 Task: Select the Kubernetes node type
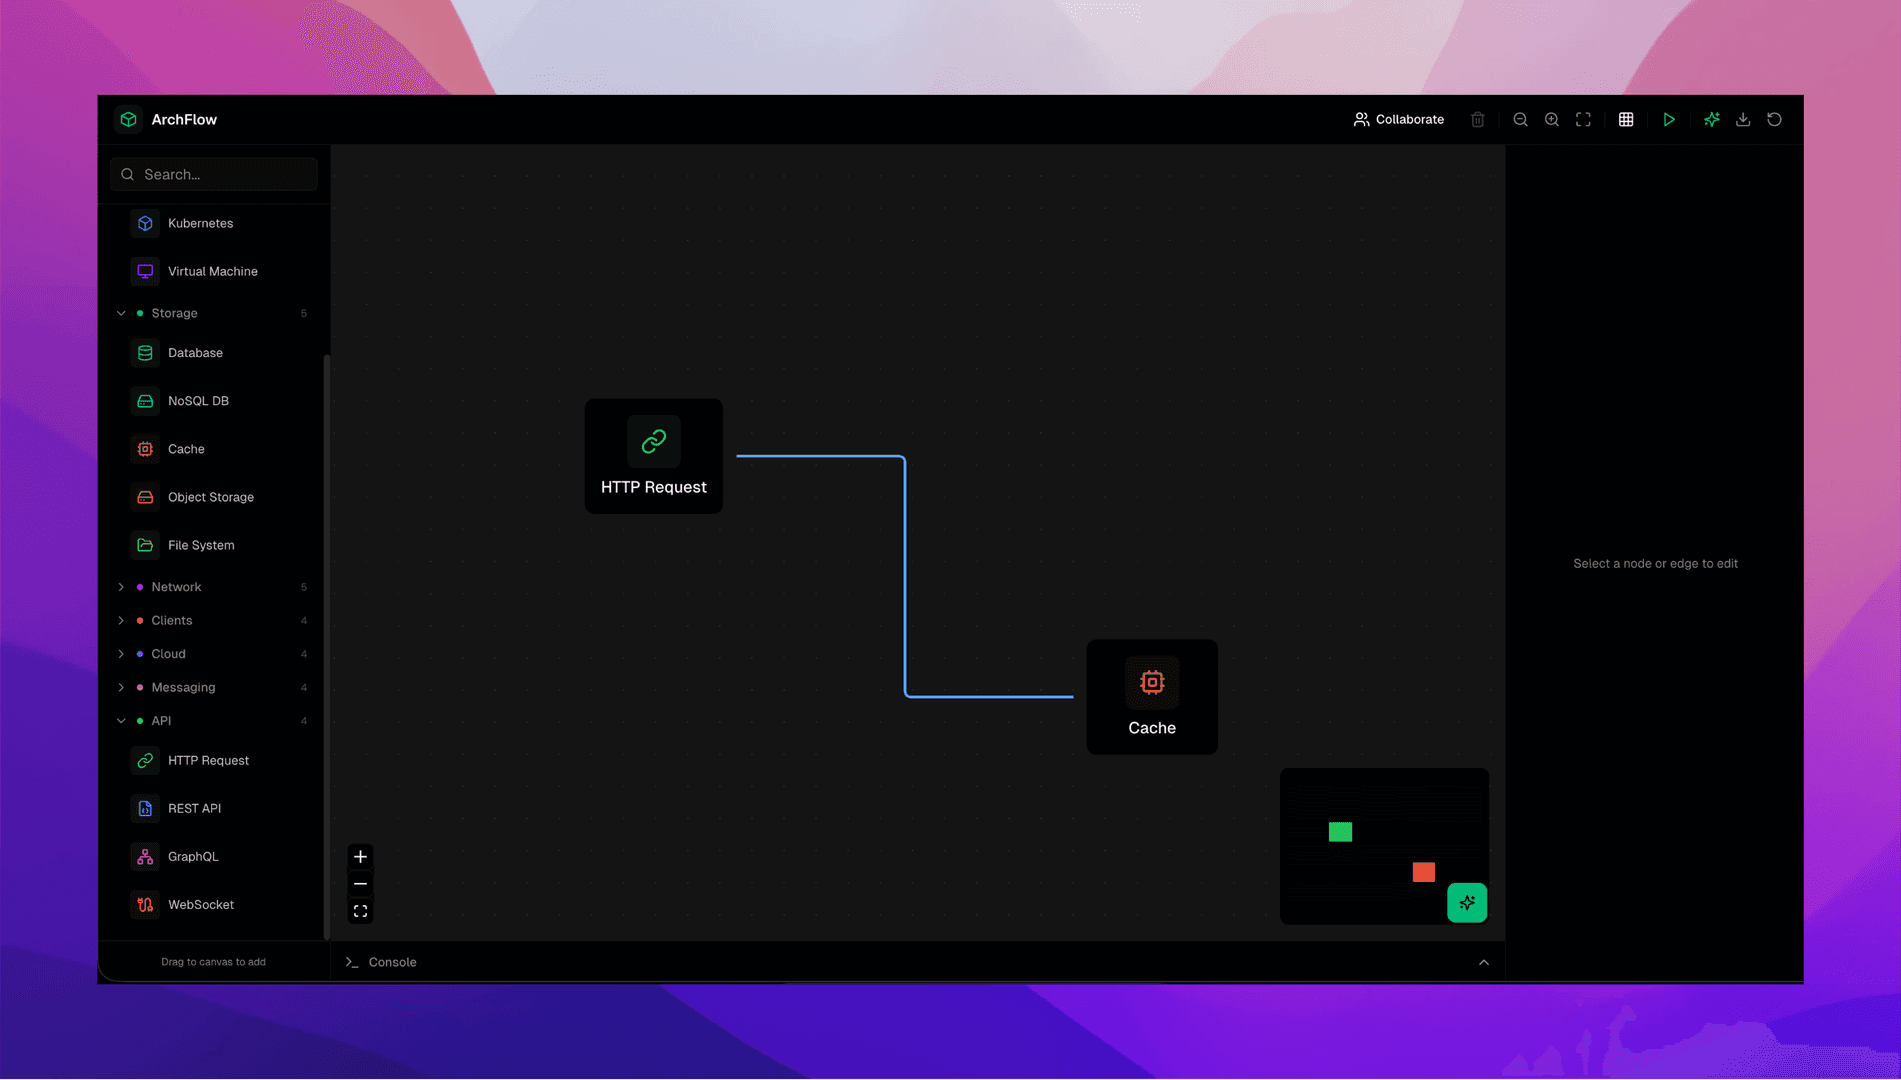click(200, 223)
